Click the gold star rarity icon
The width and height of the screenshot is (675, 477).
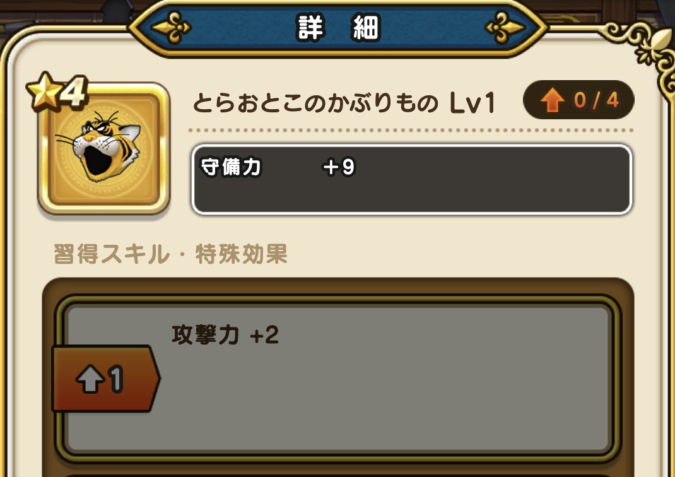[44, 90]
